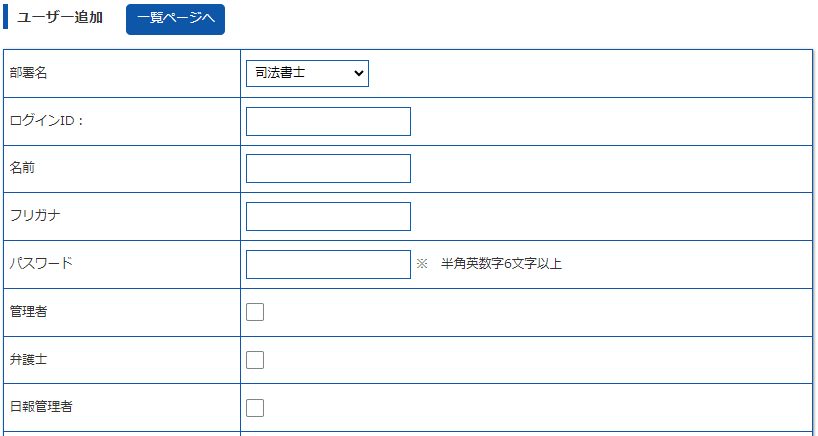The image size is (818, 436).
Task: Focus the ログインID input field
Action: [328, 121]
